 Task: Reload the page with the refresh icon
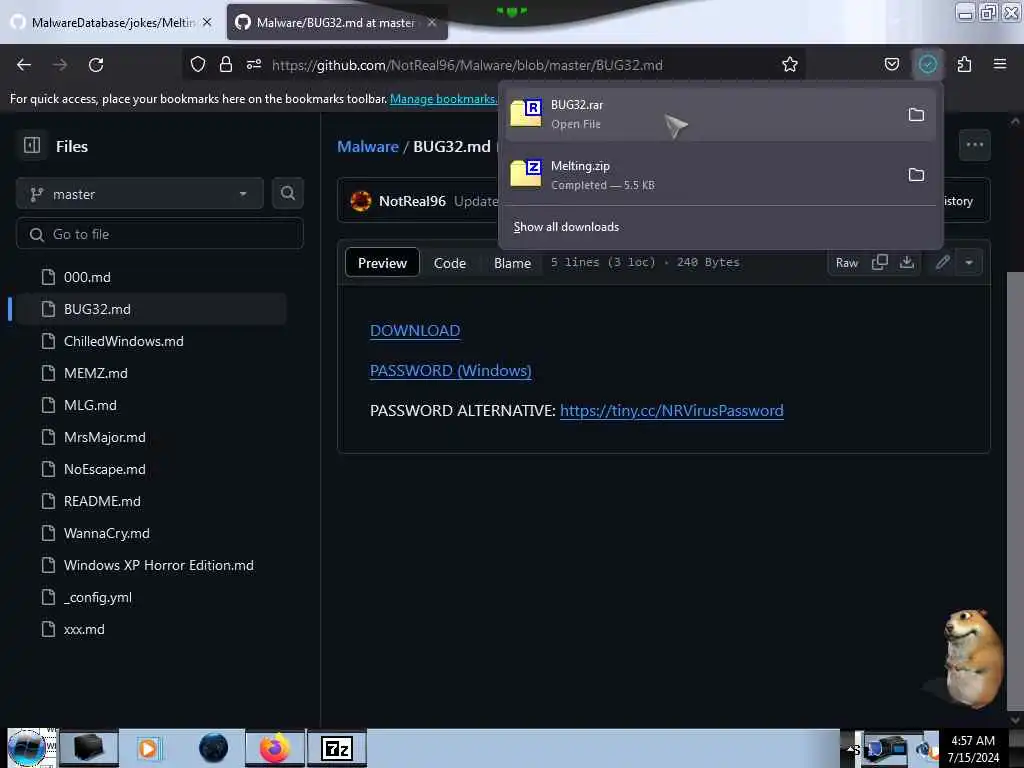tap(96, 65)
